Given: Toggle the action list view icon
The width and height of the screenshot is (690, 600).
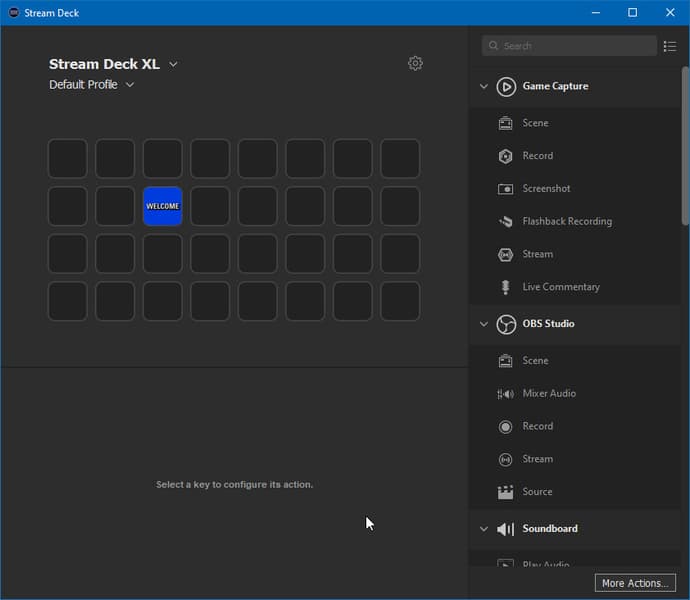Looking at the screenshot, I should (x=670, y=46).
